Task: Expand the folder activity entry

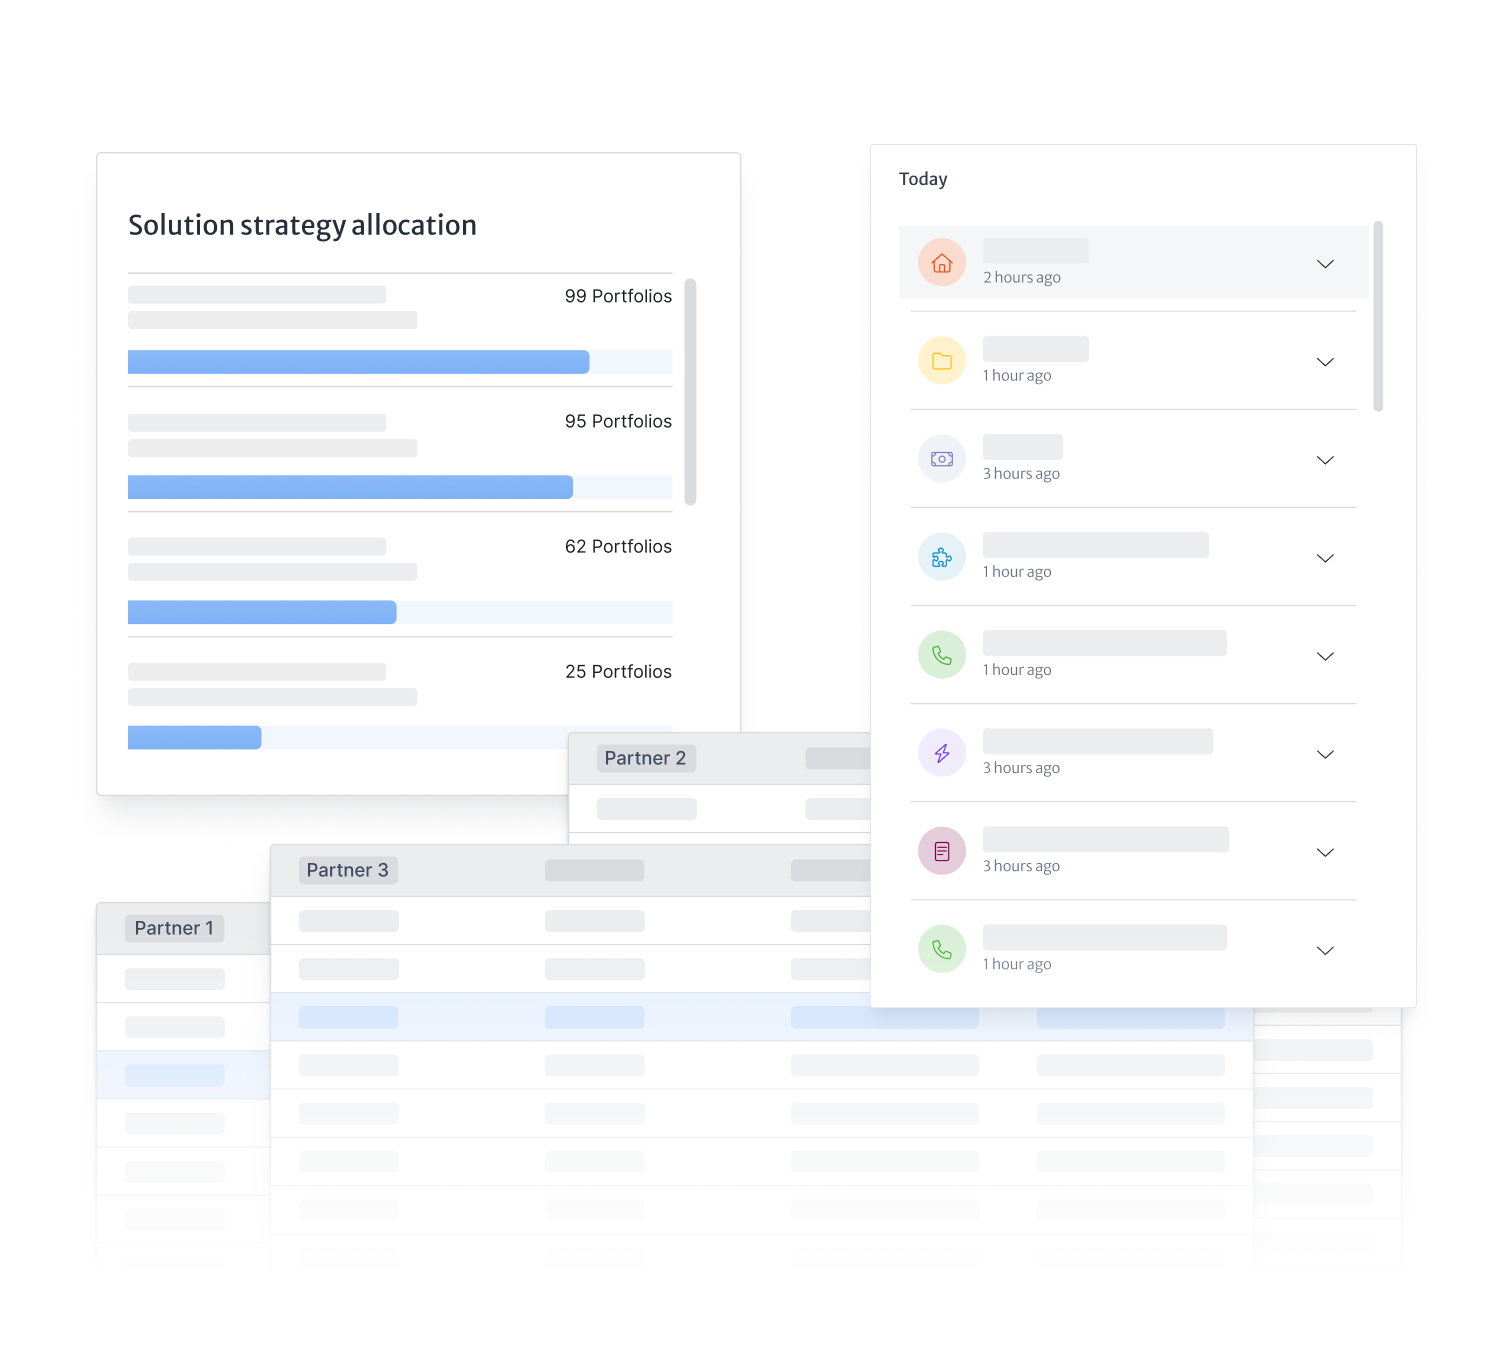Action: pos(1325,362)
